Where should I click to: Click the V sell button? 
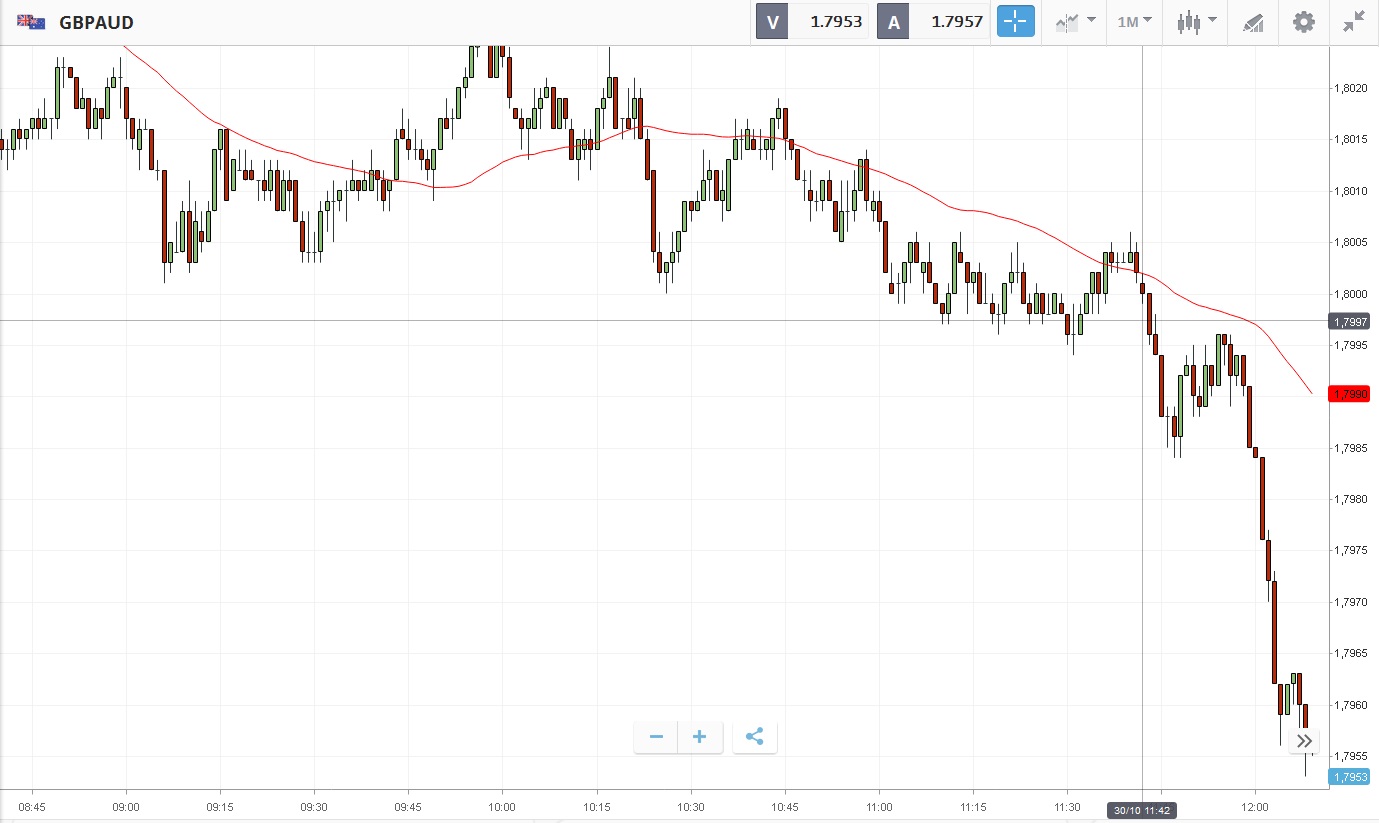(772, 22)
